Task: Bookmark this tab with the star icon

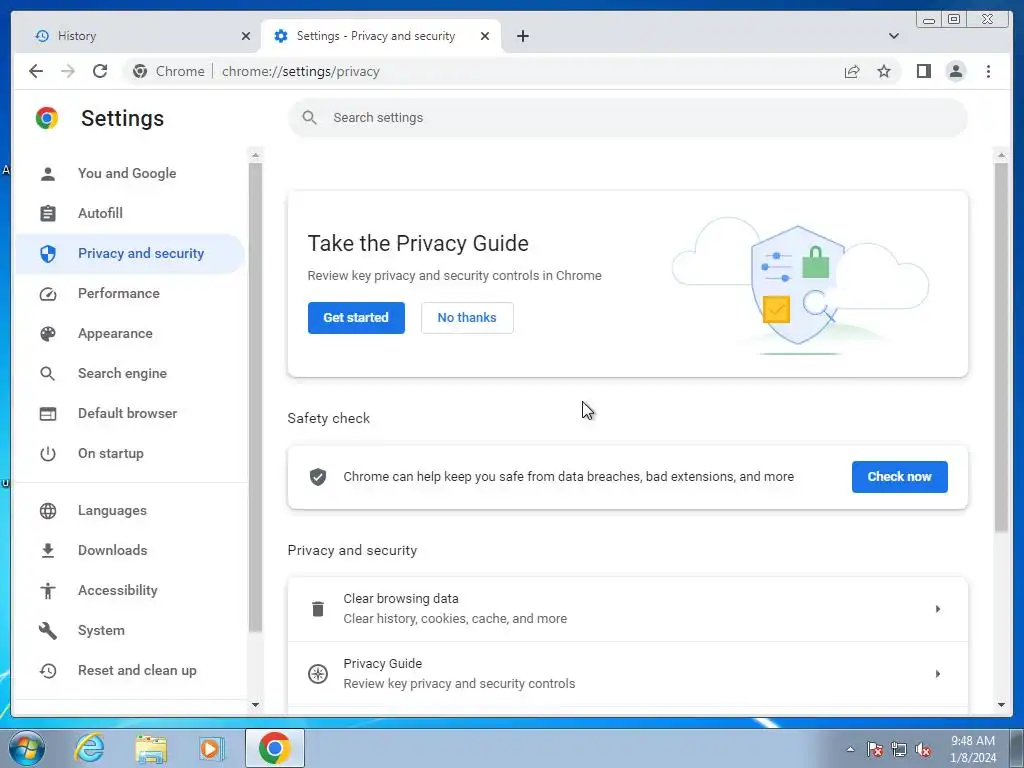Action: (884, 71)
